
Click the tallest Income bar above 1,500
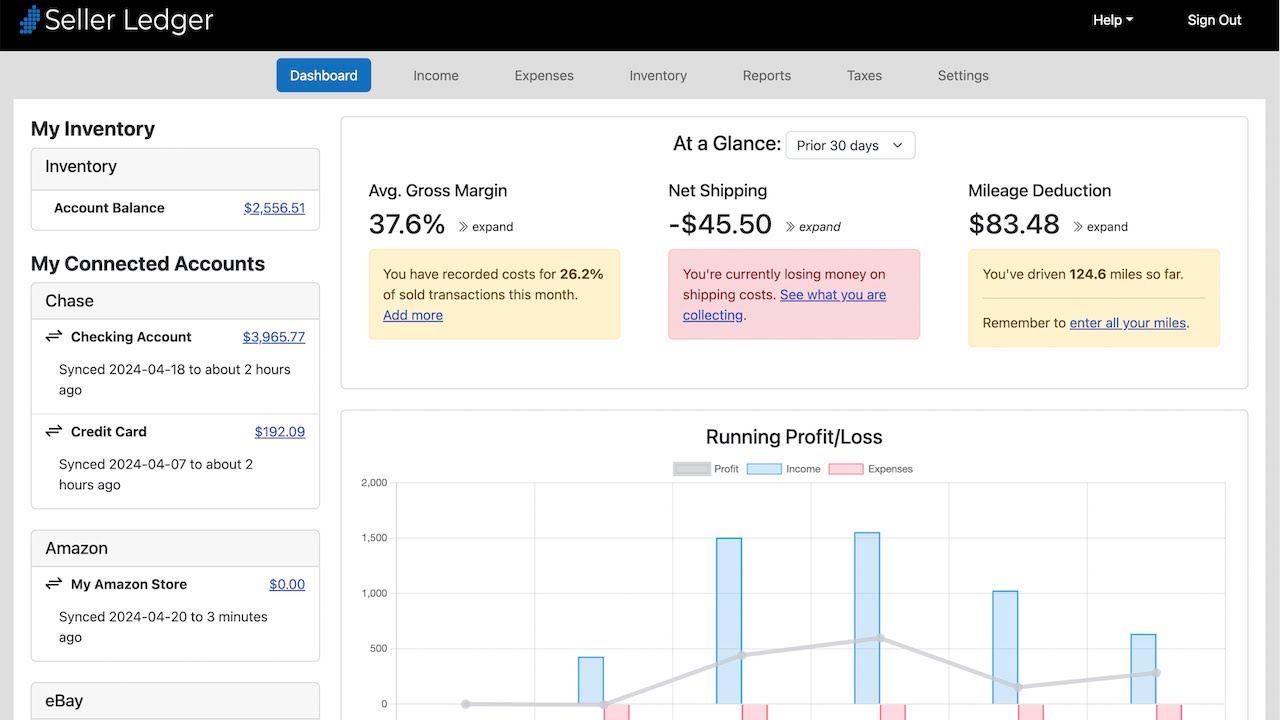click(867, 618)
